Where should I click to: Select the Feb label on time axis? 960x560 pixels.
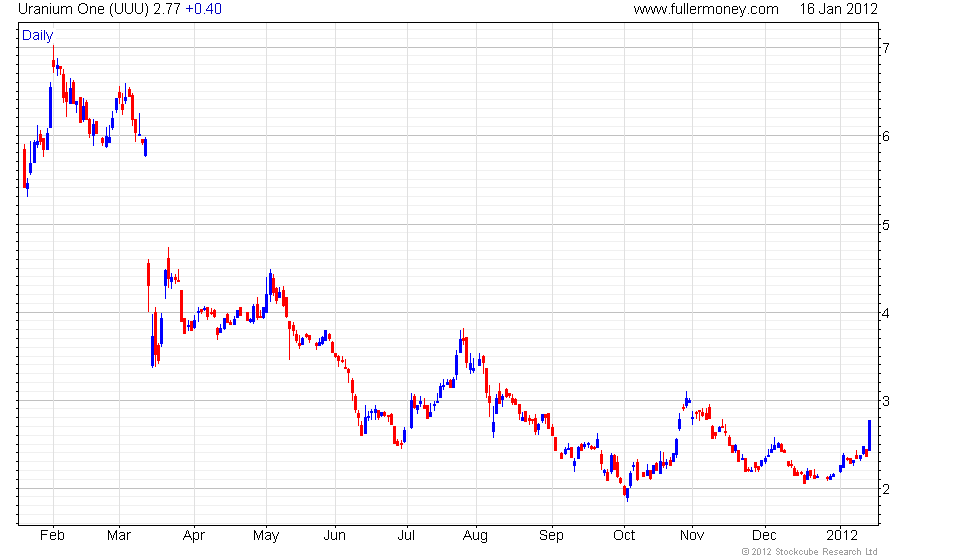coord(52,536)
